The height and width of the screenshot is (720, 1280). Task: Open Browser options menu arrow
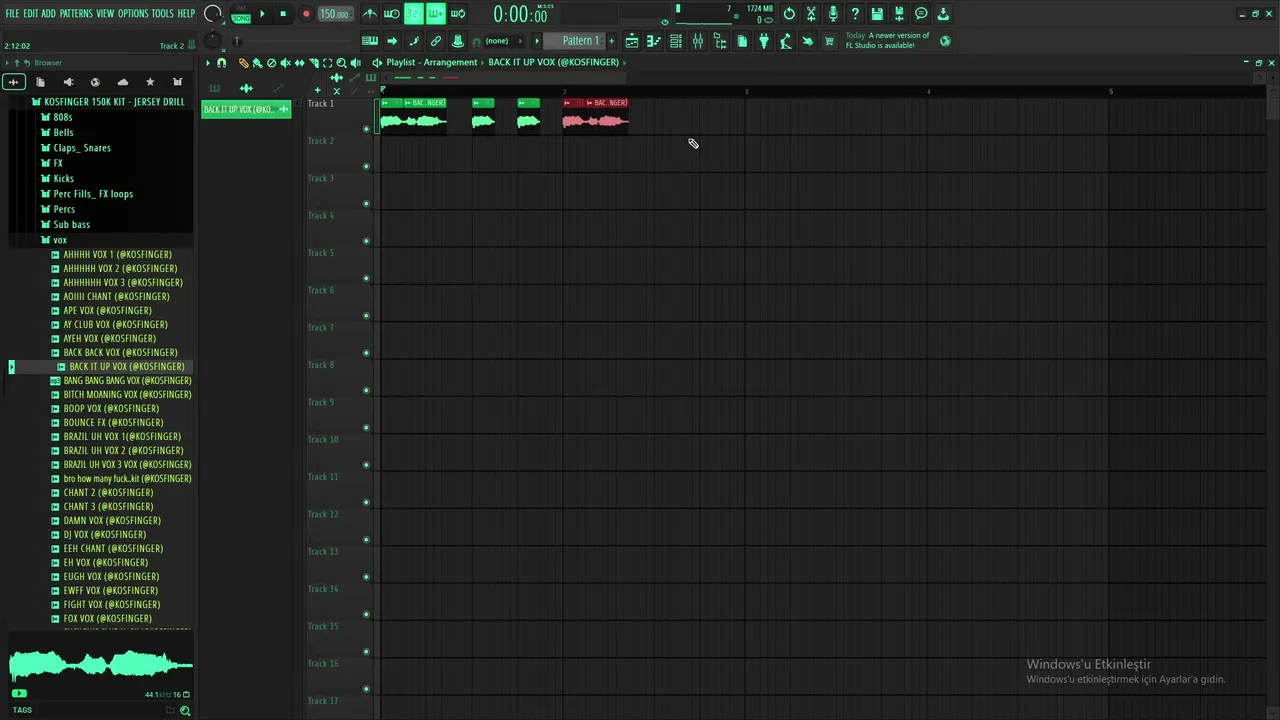coord(6,63)
